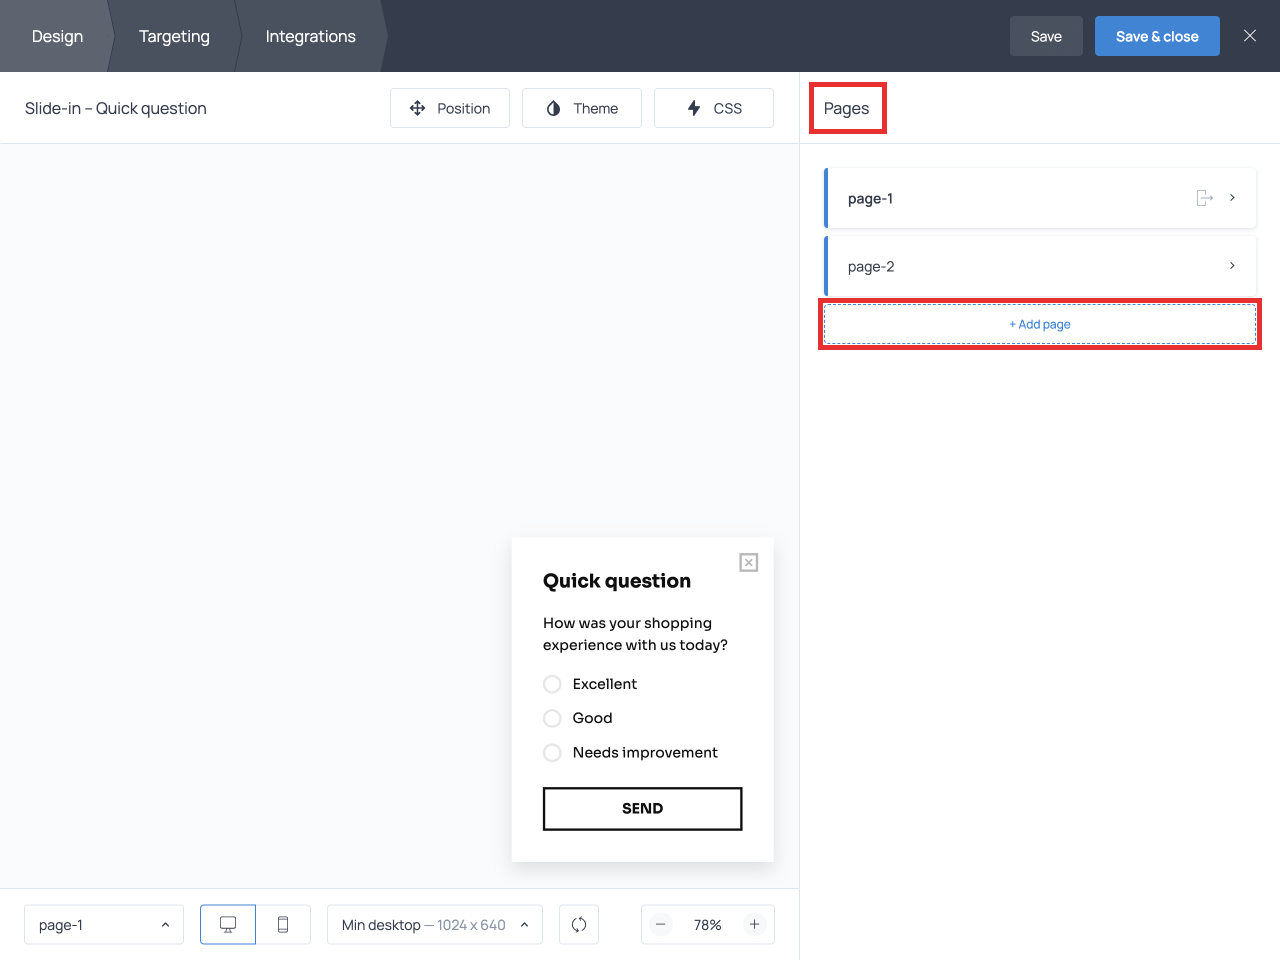Image resolution: width=1280 pixels, height=960 pixels.
Task: Open page-1 in the Pages list
Action: [1040, 198]
